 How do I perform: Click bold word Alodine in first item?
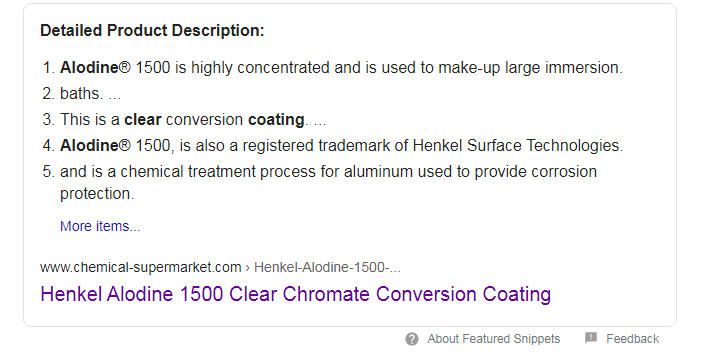coord(89,68)
